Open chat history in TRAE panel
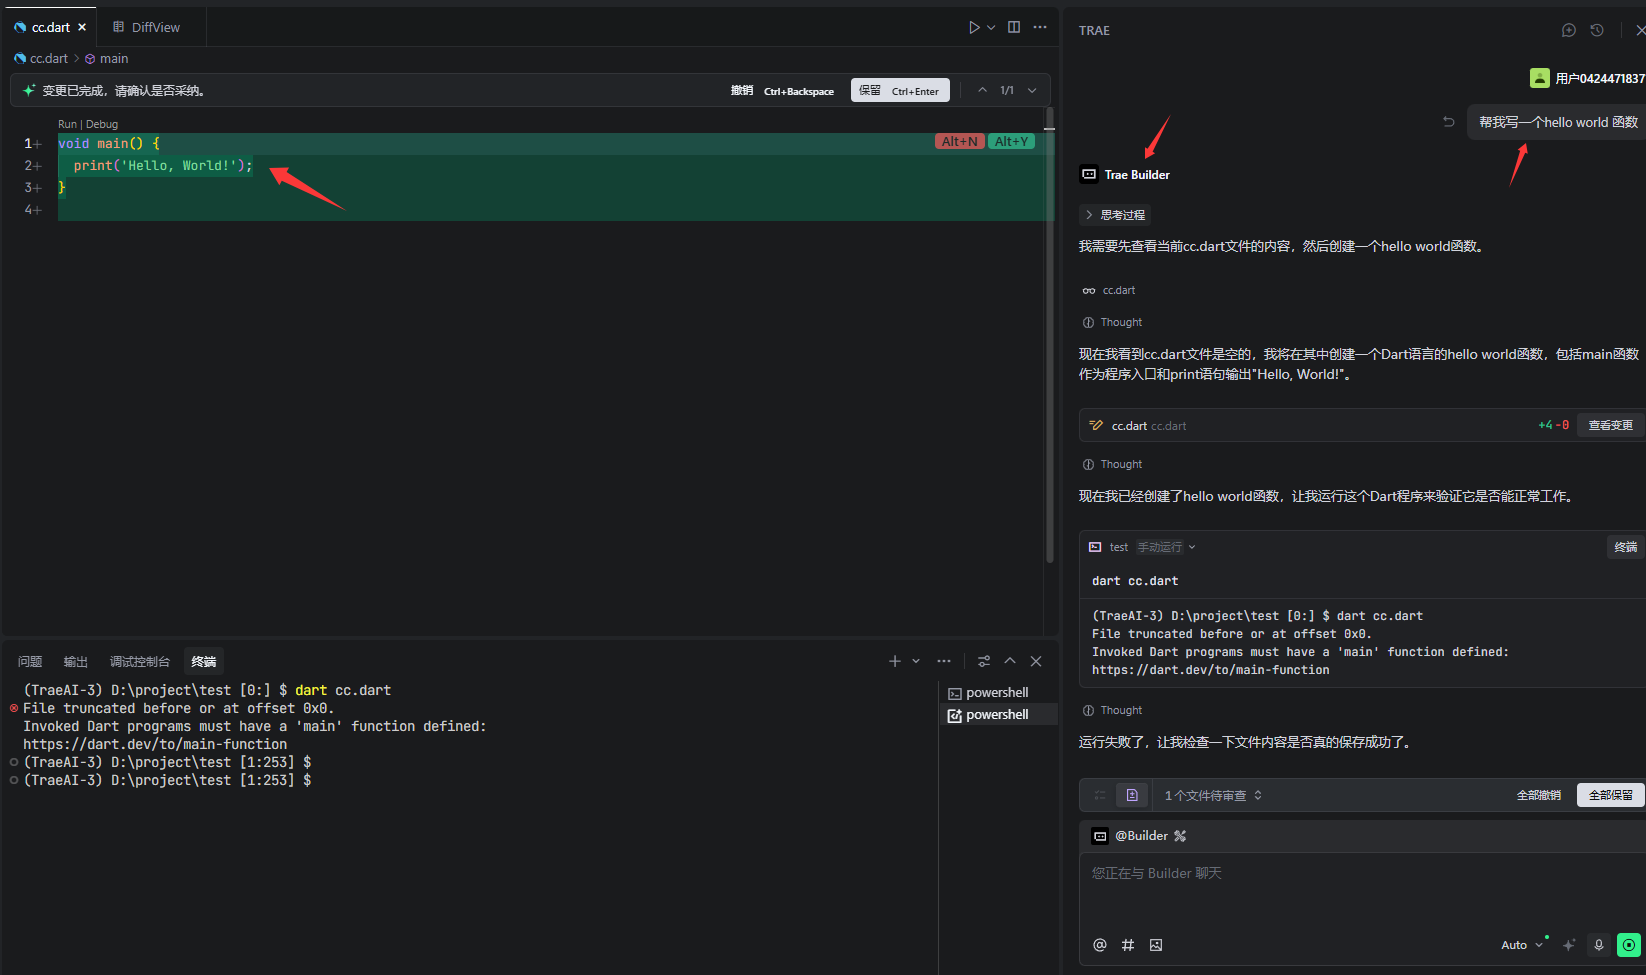 (1597, 30)
